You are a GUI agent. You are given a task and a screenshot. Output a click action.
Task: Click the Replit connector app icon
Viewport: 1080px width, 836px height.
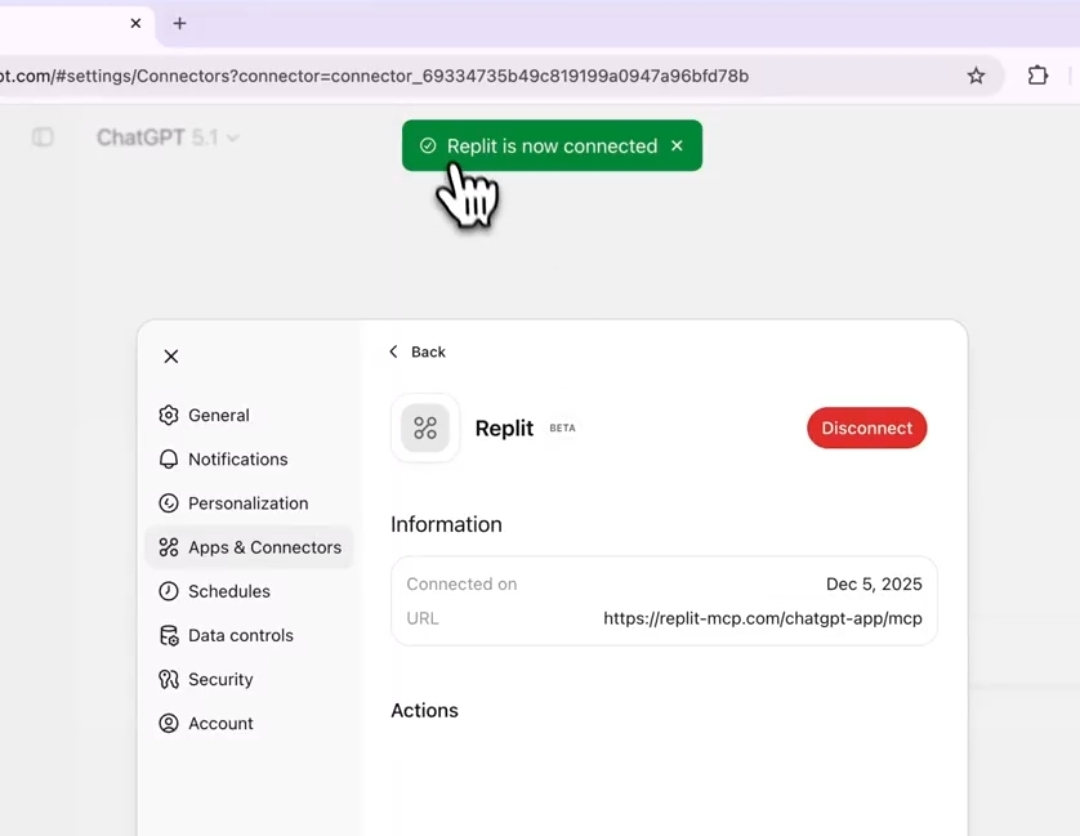pos(425,428)
